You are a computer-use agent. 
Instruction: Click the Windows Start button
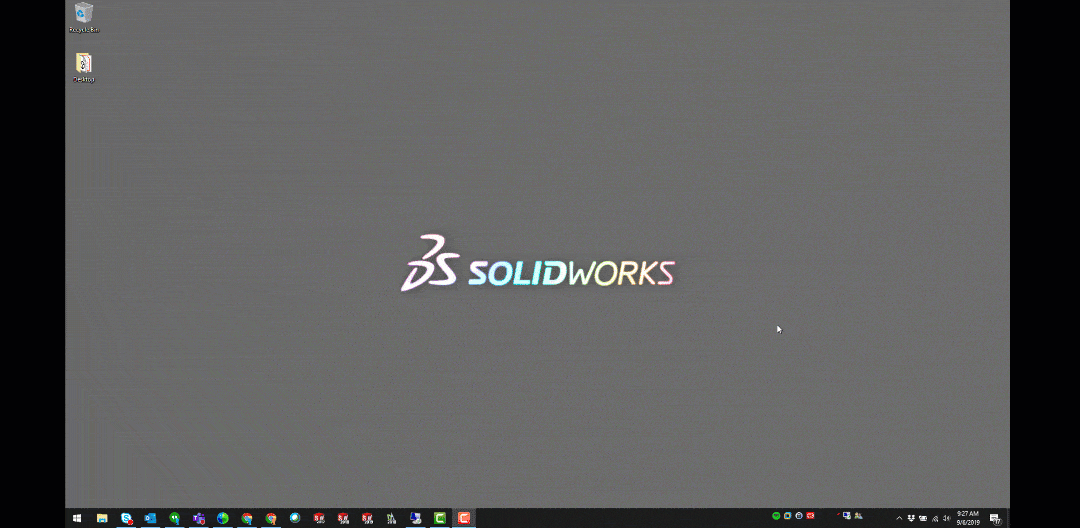(77, 518)
